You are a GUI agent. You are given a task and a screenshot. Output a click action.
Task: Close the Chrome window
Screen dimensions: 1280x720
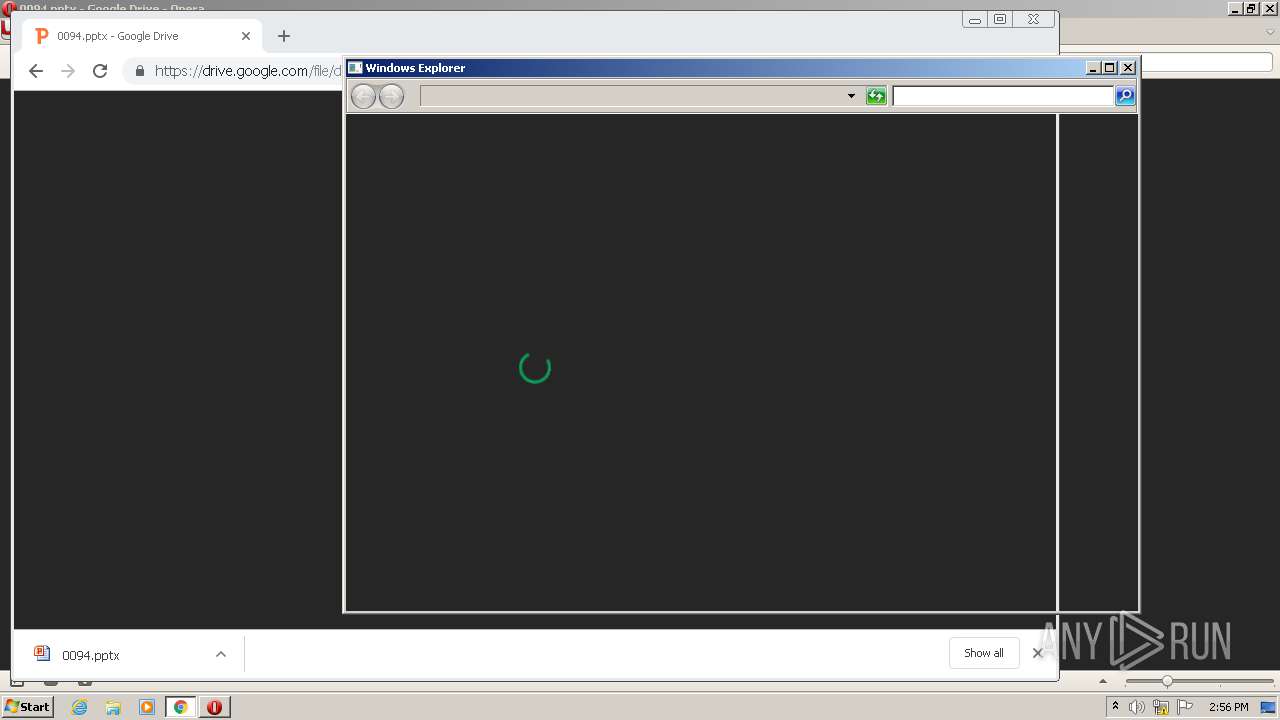1033,19
